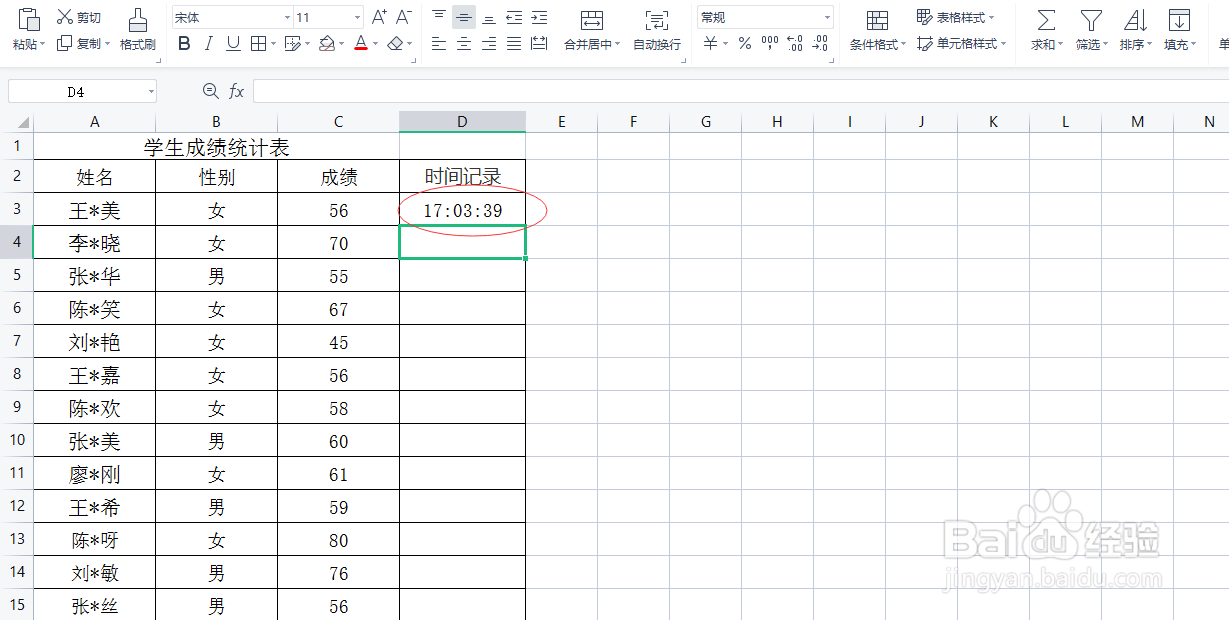Open font settings dialog launcher corner
Viewport: 1229px width, 620px height.
[x=415, y=60]
